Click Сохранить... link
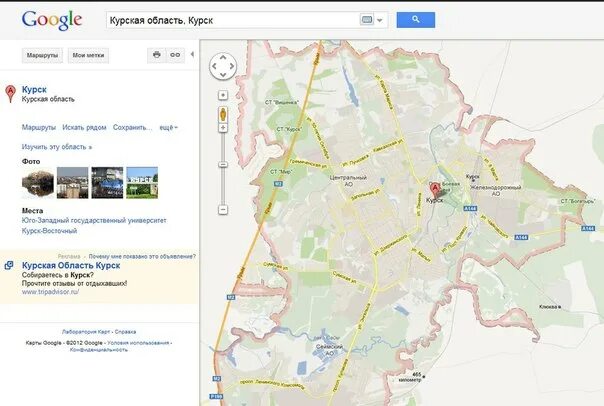 (133, 127)
